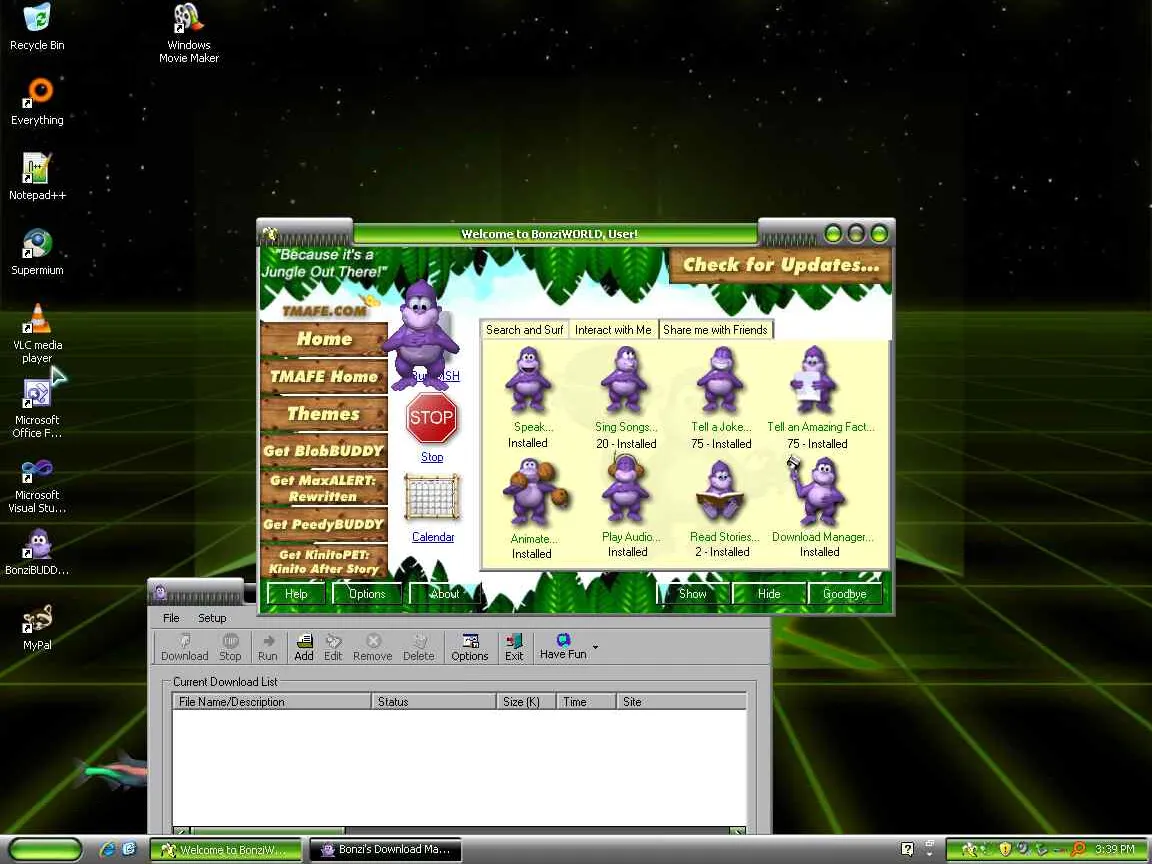Viewport: 1152px width, 864px height.
Task: Open the MyPal desktop icon
Action: 37,627
